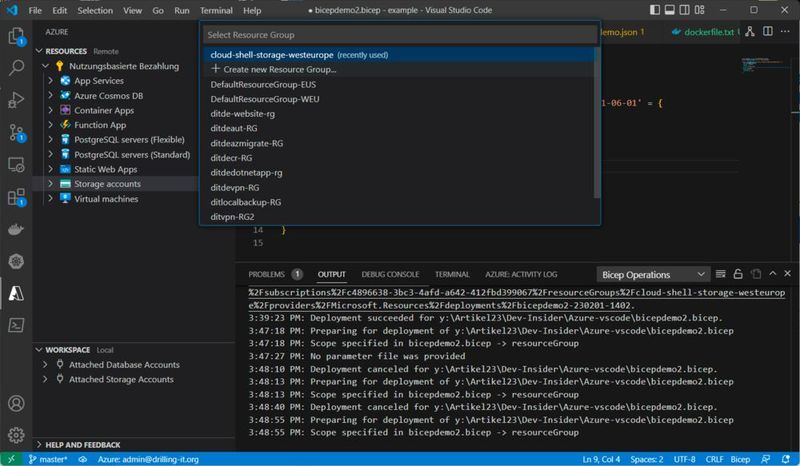Toggle bottom panel visibility
This screenshot has height=466, width=800.
tap(669, 10)
